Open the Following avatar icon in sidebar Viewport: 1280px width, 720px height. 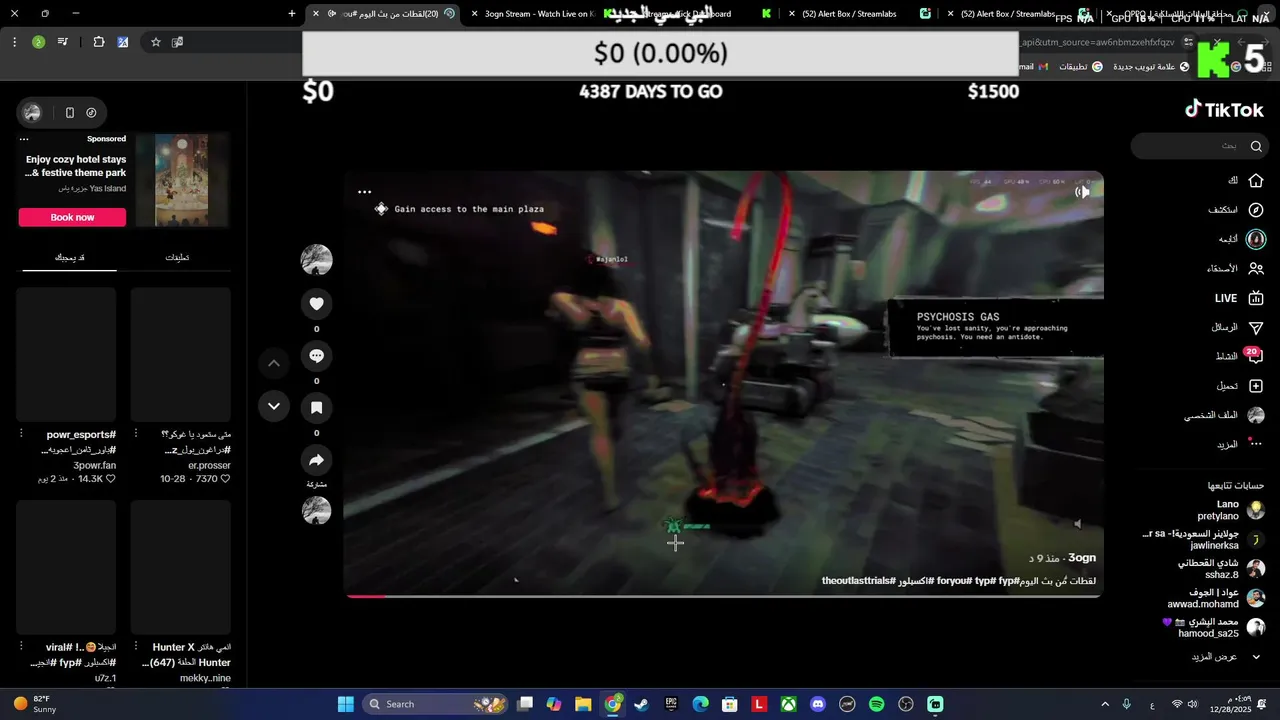coord(1256,239)
